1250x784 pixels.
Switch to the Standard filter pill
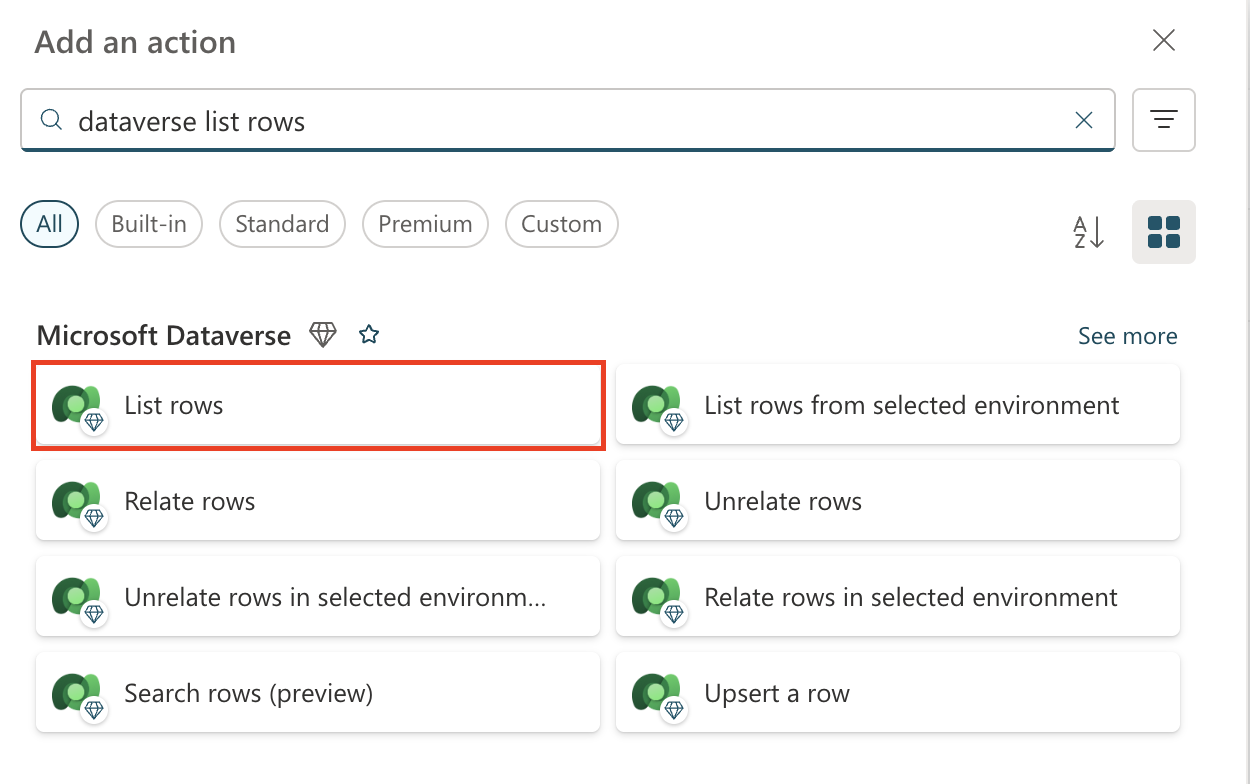282,224
